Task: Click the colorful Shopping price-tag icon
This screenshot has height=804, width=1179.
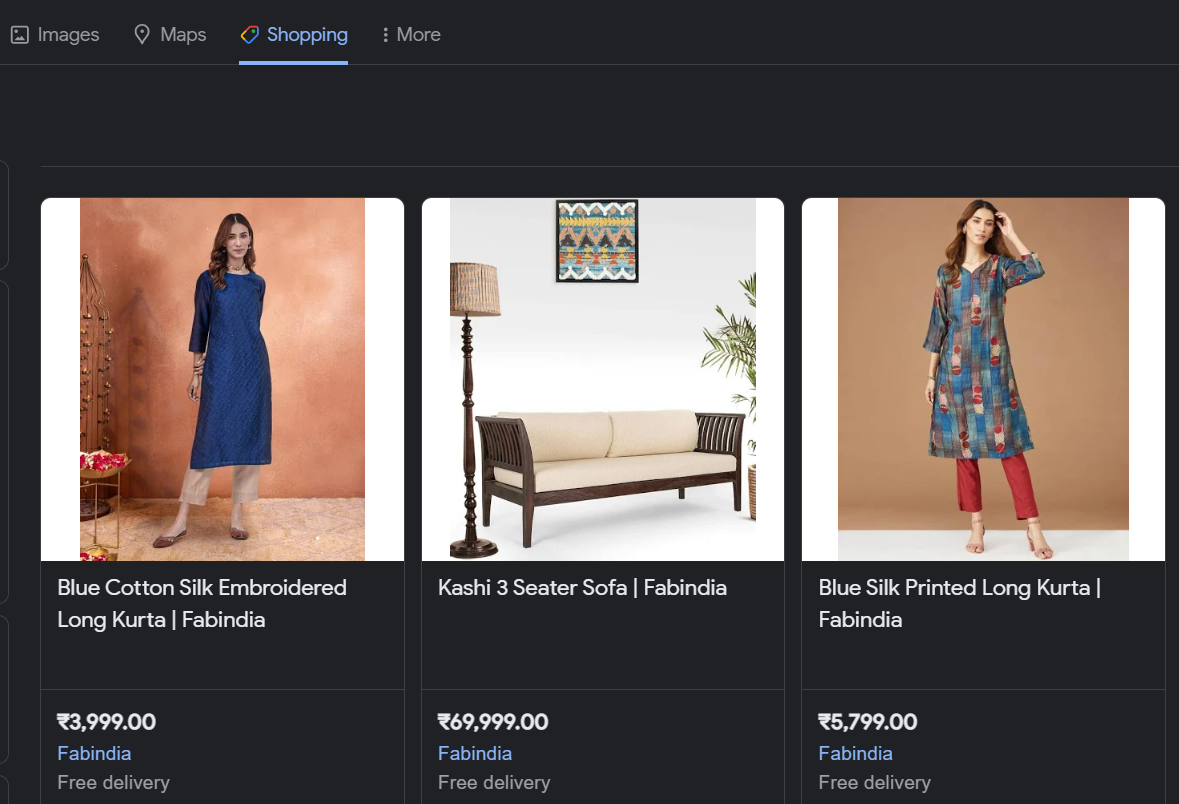Action: point(248,33)
